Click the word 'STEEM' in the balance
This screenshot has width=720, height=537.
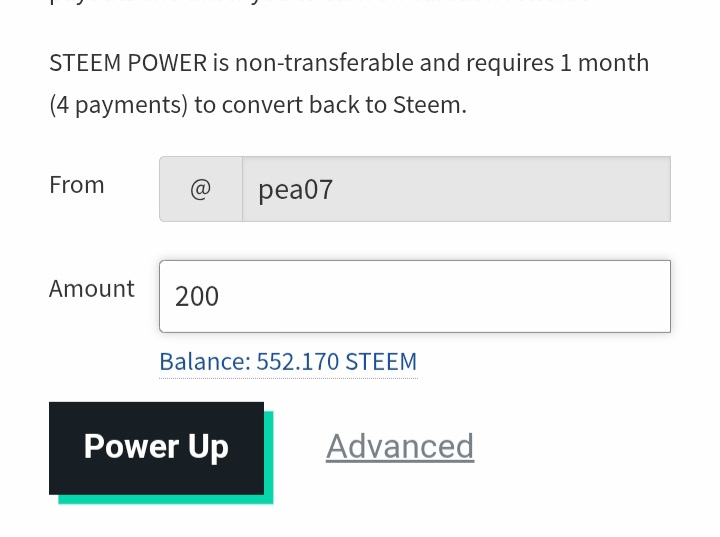[x=381, y=362]
